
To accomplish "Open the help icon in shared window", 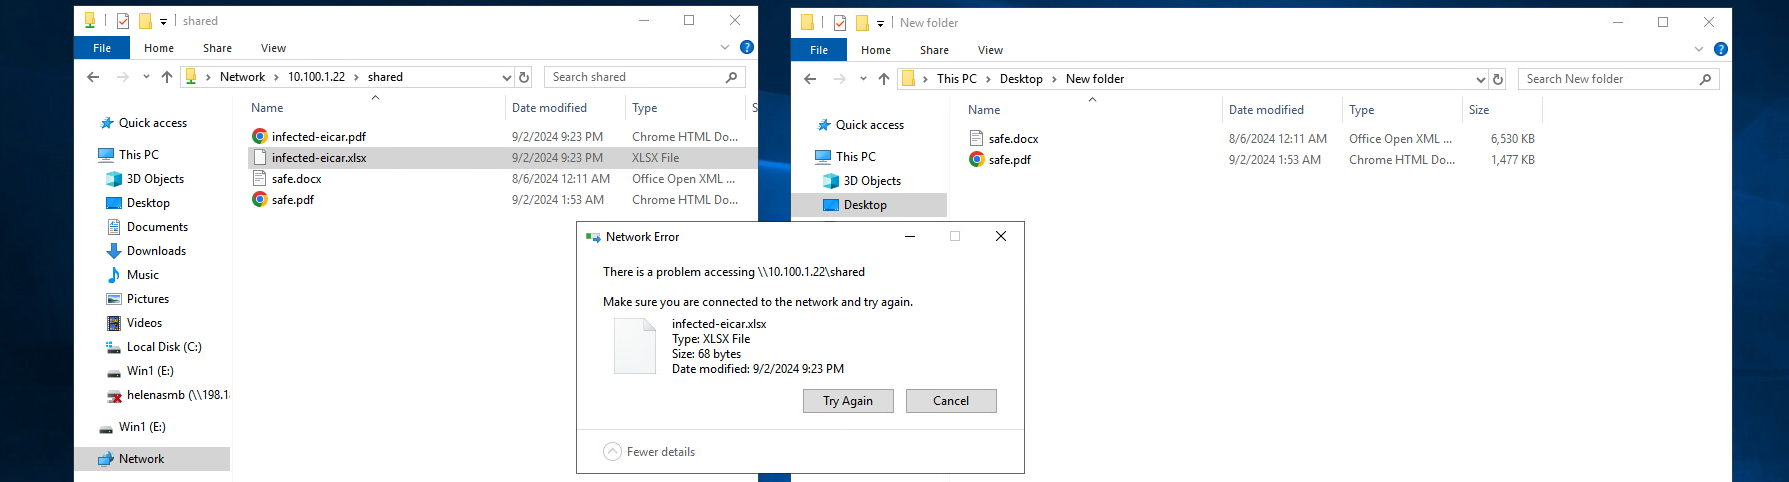I will (x=746, y=47).
